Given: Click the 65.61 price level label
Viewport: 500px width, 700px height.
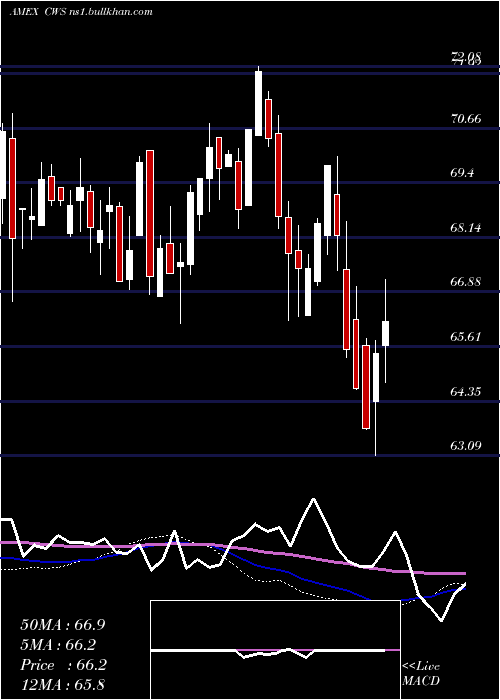Looking at the screenshot, I should [466, 337].
